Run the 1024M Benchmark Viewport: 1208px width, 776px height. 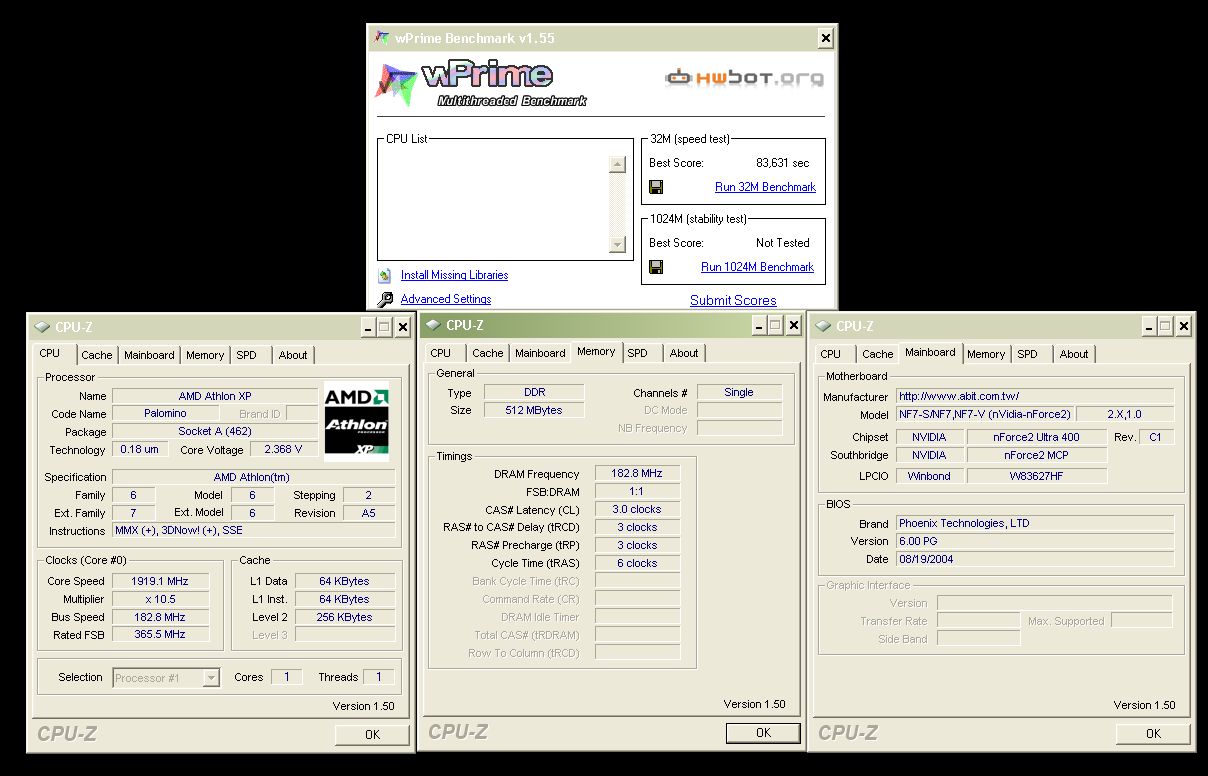pyautogui.click(x=757, y=267)
